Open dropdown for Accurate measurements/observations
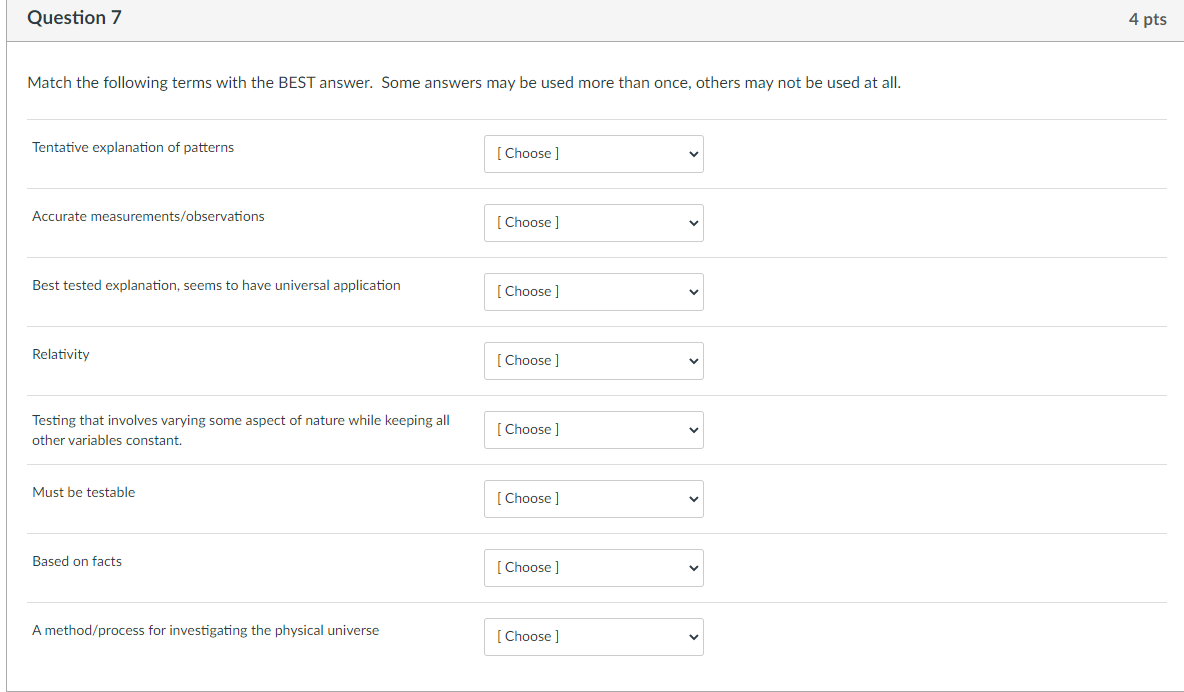This screenshot has height=692, width=1184. pyautogui.click(x=594, y=223)
